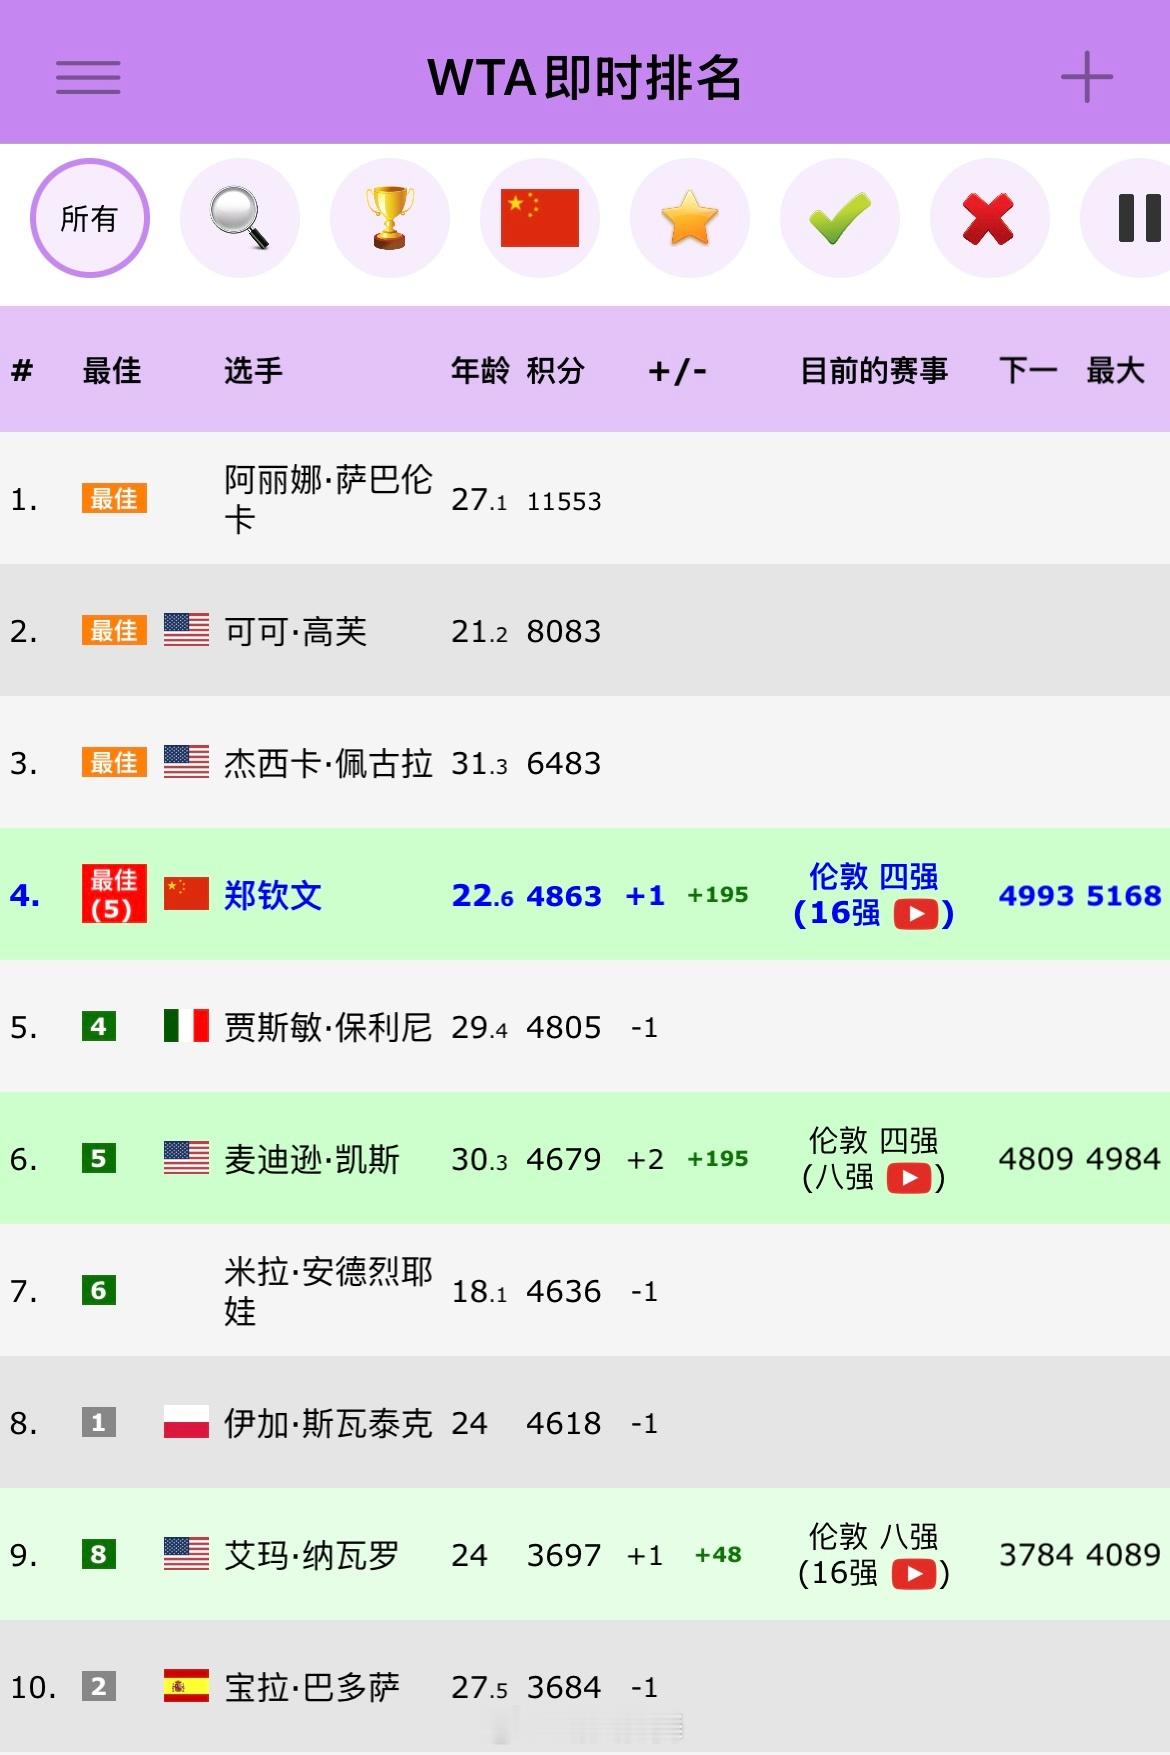Screen dimensions: 1170x1755
Task: Play video in 郑钦文 row
Action: tap(916, 914)
